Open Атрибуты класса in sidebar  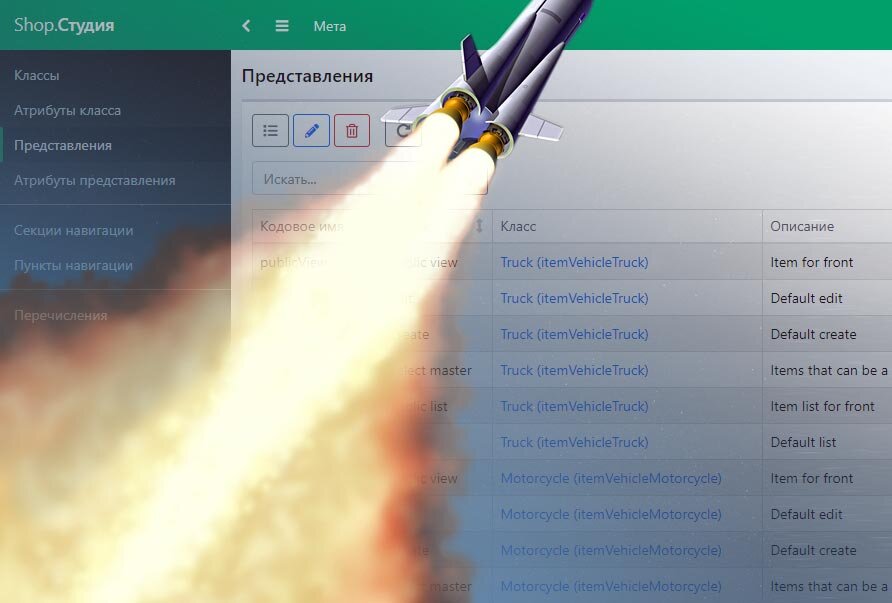click(x=115, y=110)
